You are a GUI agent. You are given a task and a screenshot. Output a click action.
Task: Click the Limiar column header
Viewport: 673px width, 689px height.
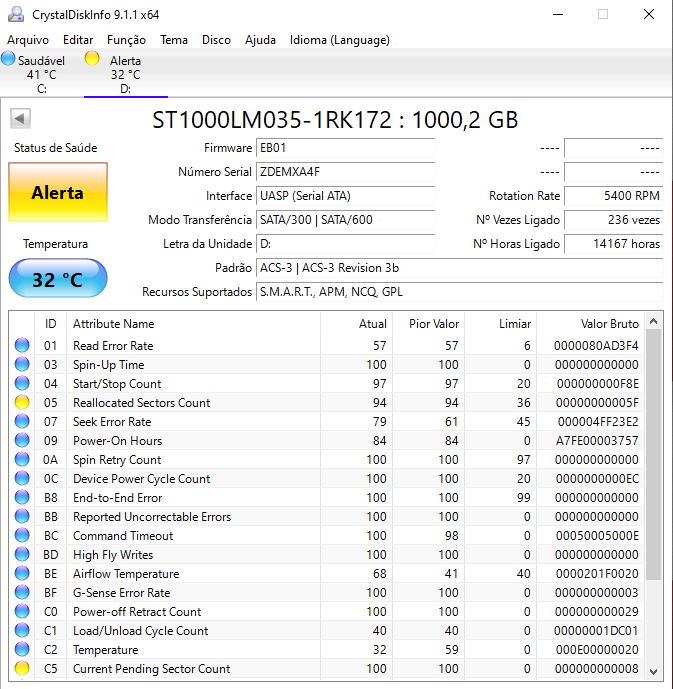click(501, 324)
